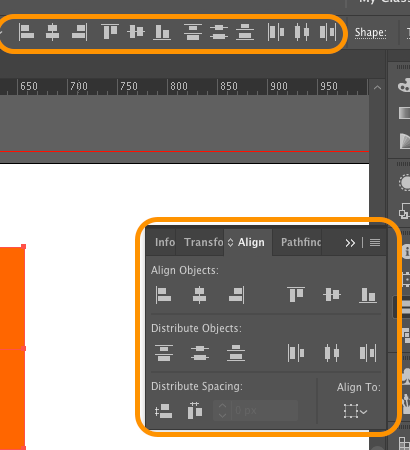Screen dimensions: 410x450
Task: Click Vertical Distribute Top in the Align panel
Action: tap(164, 353)
